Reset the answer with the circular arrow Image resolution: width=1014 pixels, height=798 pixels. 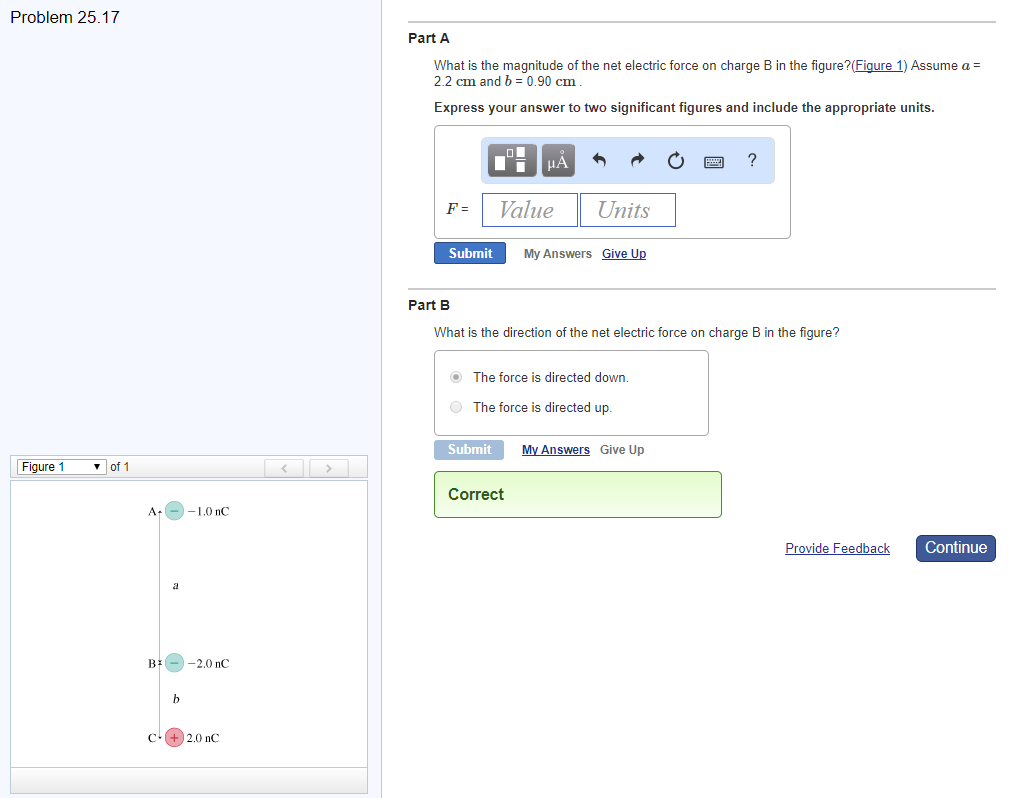[675, 160]
